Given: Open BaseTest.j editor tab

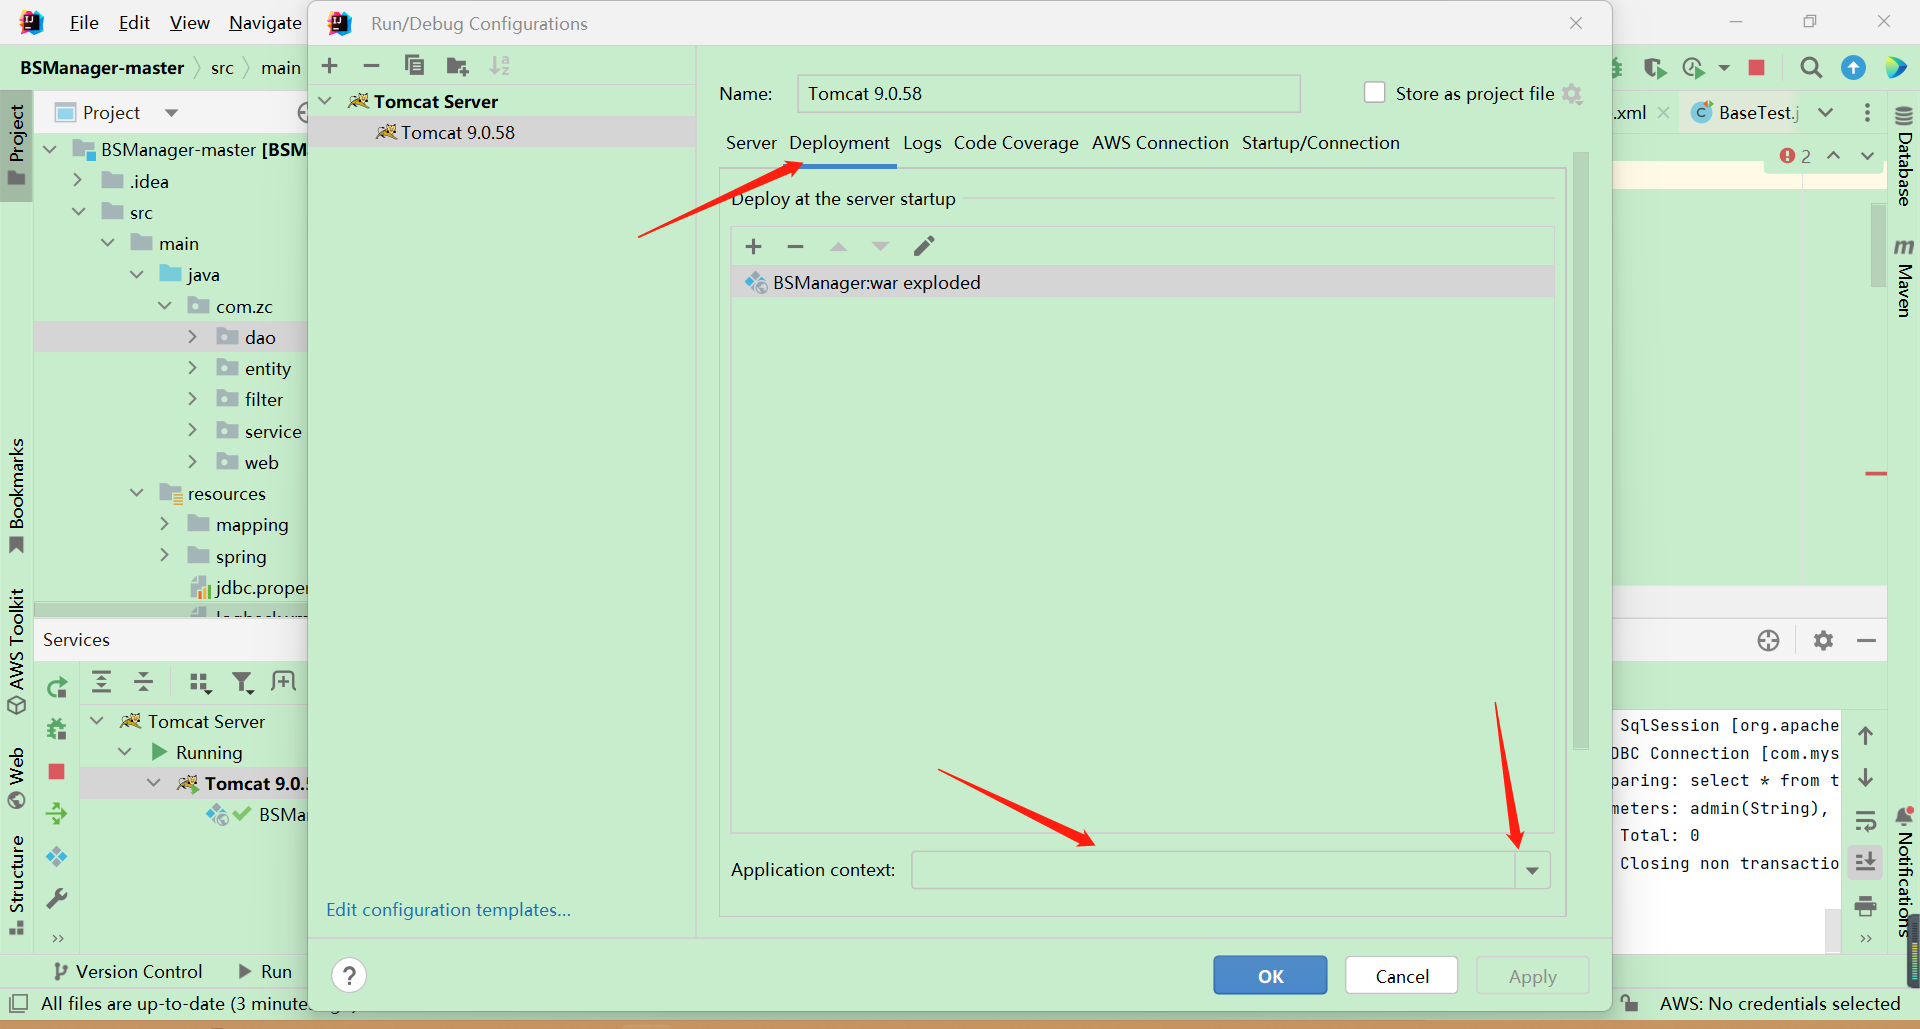Looking at the screenshot, I should (x=1746, y=113).
